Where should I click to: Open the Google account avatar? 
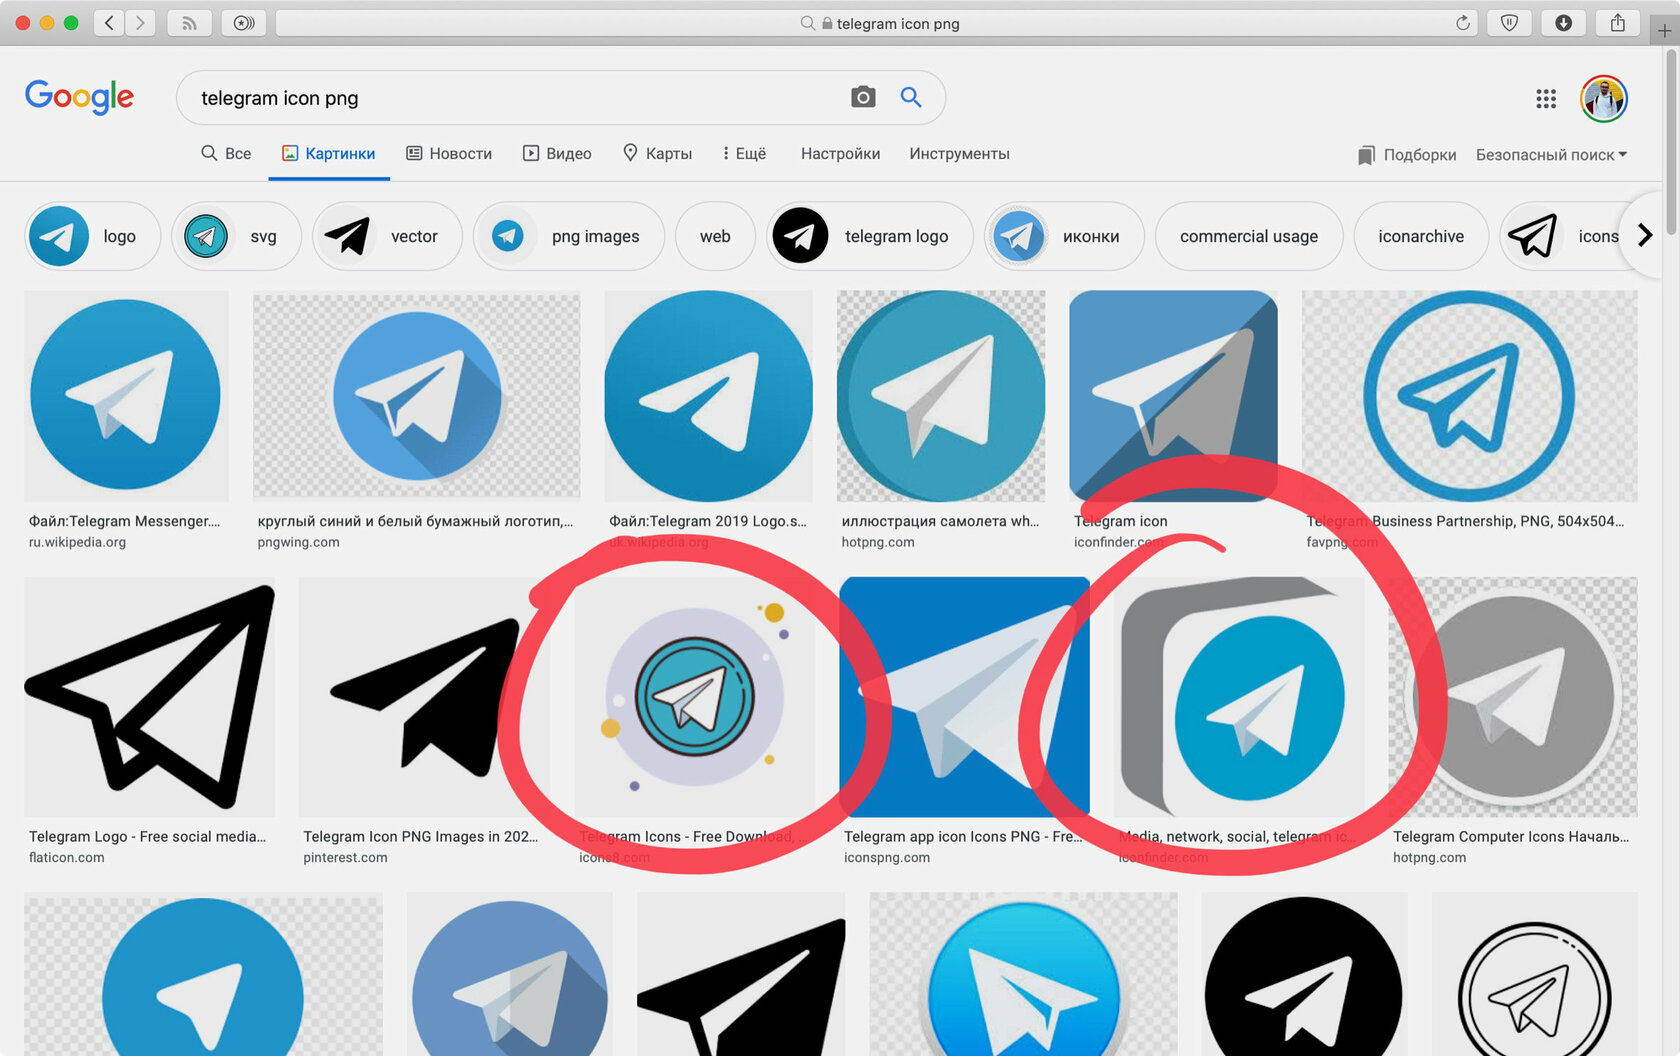click(1604, 98)
